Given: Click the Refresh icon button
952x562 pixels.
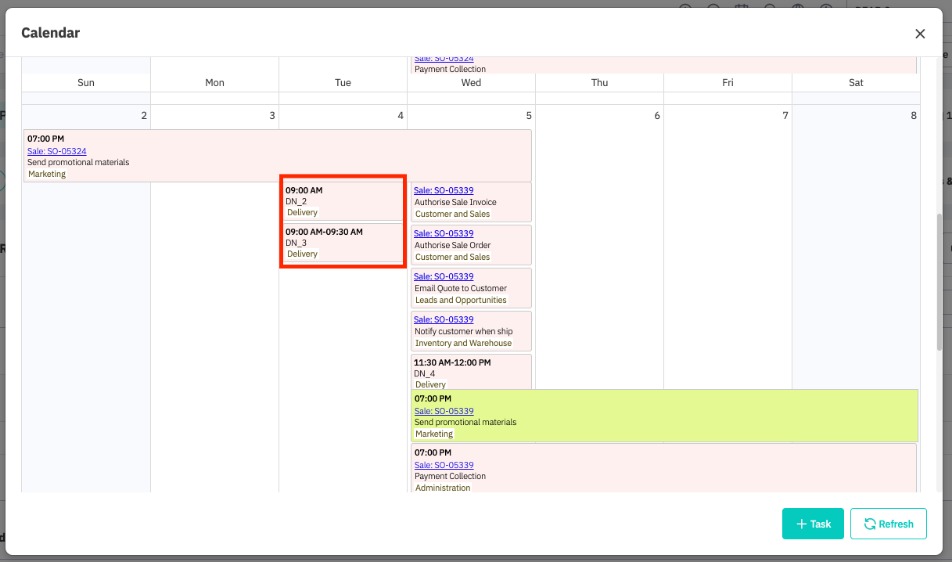Looking at the screenshot, I should pyautogui.click(x=870, y=524).
